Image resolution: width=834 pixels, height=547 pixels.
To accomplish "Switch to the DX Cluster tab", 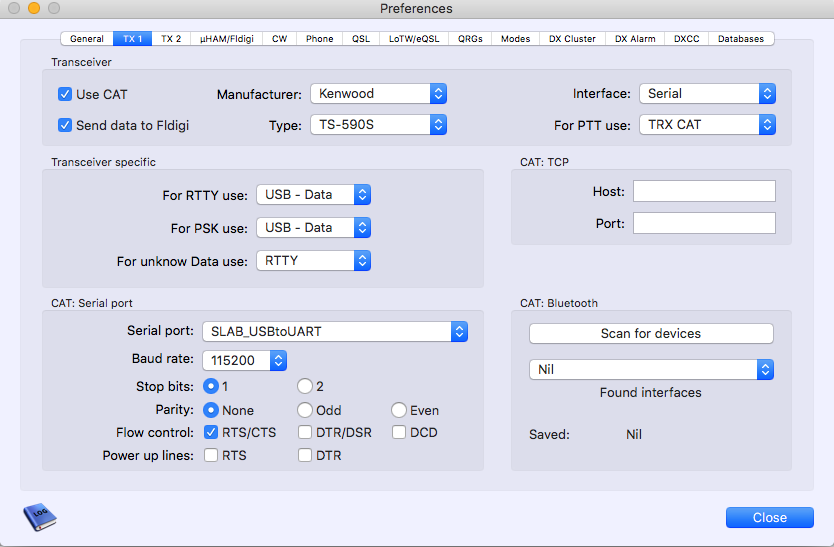I will pyautogui.click(x=572, y=39).
